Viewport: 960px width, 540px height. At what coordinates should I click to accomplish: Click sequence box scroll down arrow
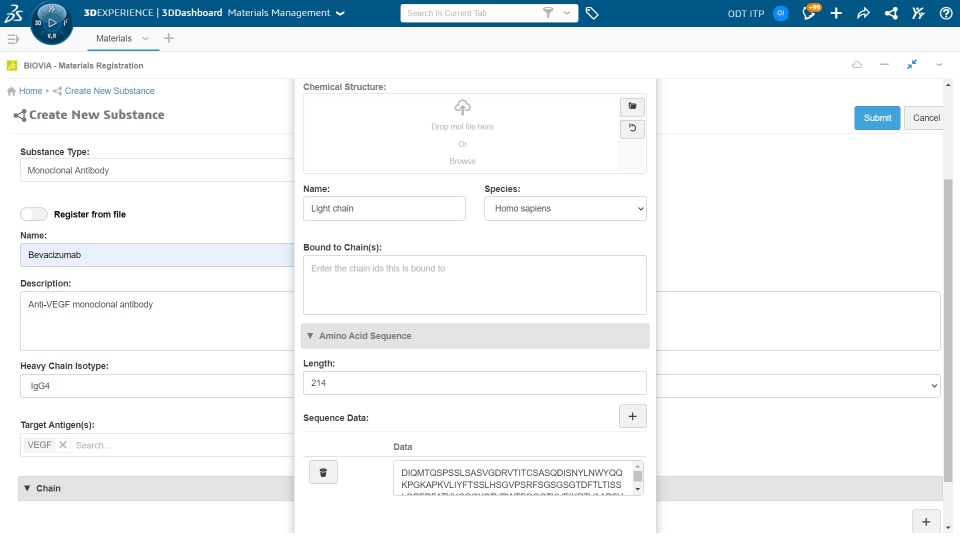click(x=637, y=489)
